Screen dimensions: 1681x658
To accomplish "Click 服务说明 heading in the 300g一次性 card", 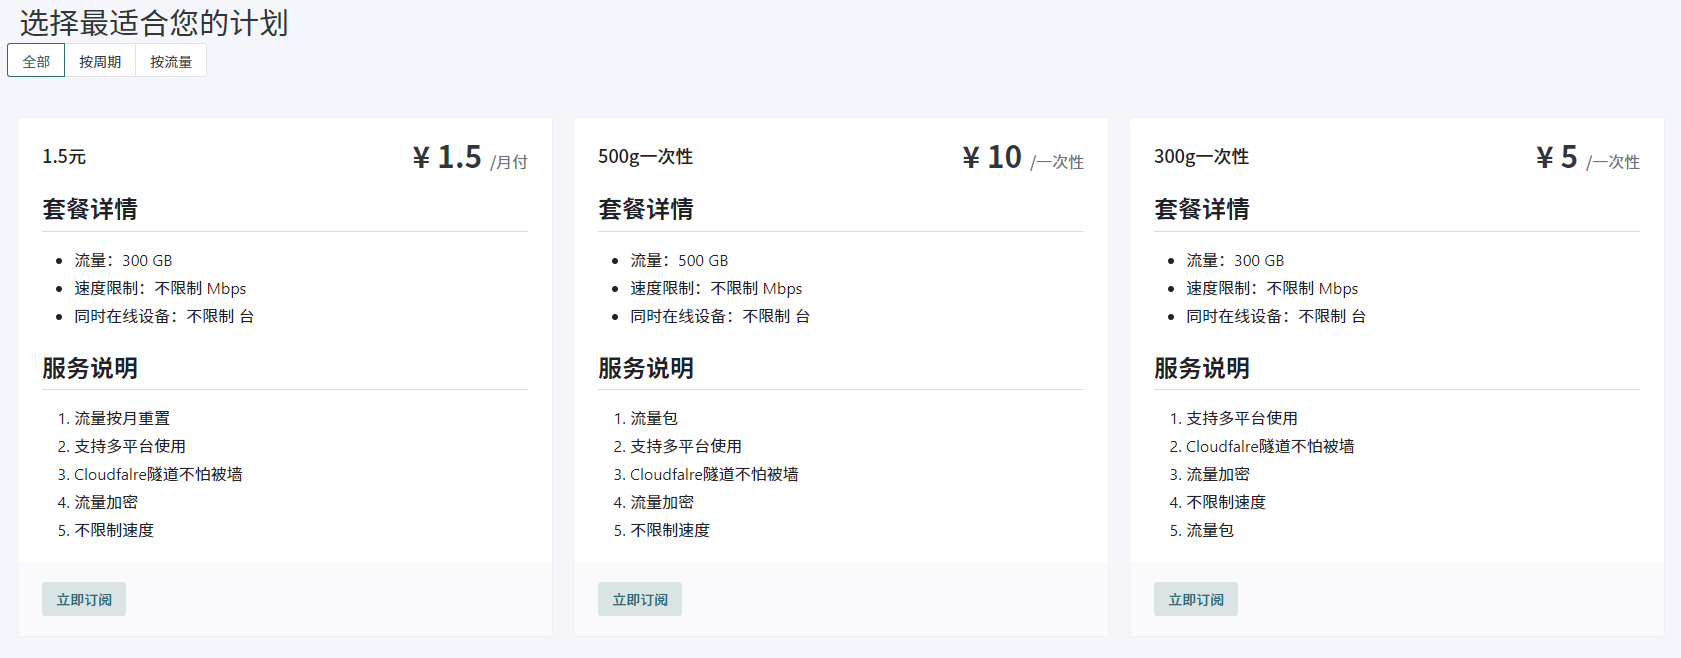I will [x=1202, y=368].
